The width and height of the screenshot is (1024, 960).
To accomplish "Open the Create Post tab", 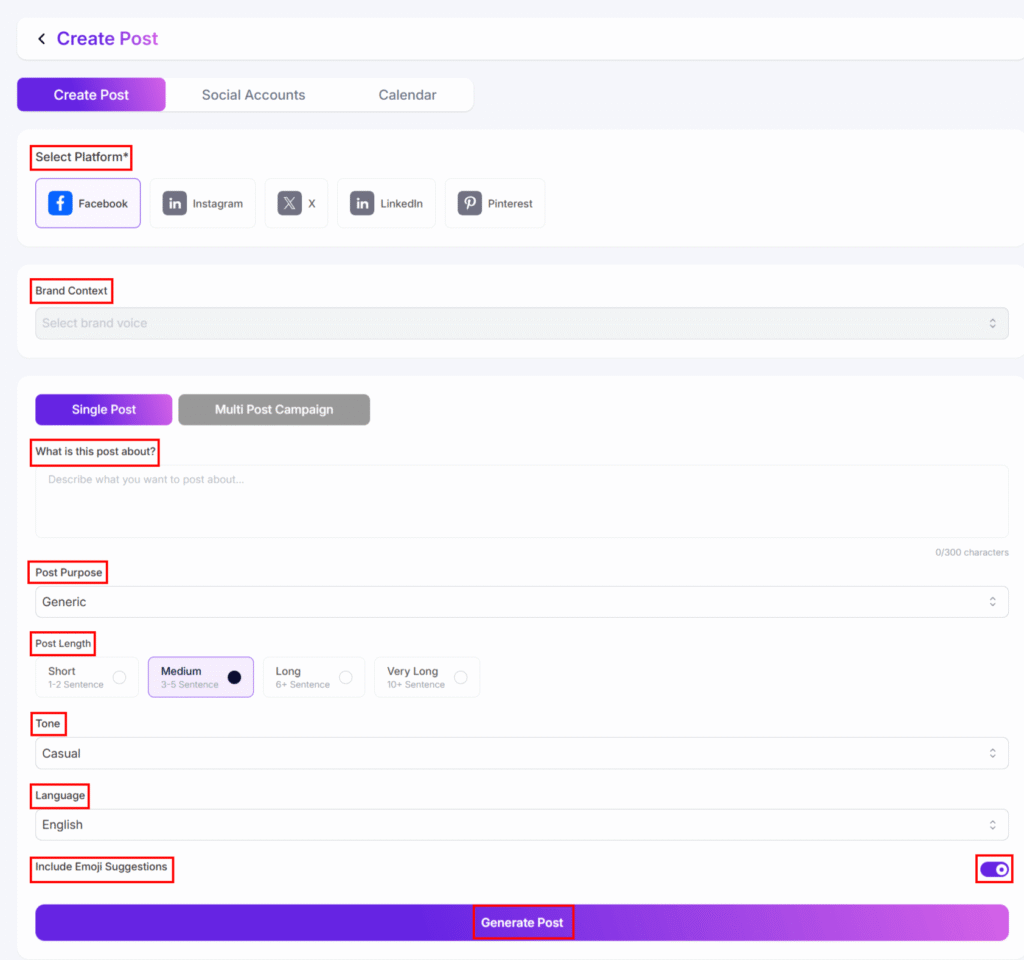I will [91, 95].
